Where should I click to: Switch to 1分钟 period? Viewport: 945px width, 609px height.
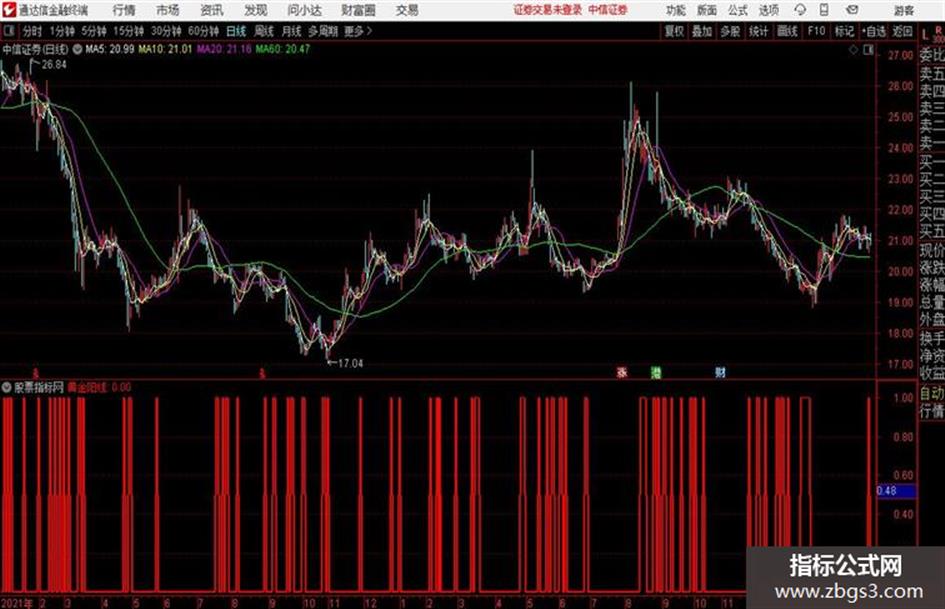pos(62,31)
